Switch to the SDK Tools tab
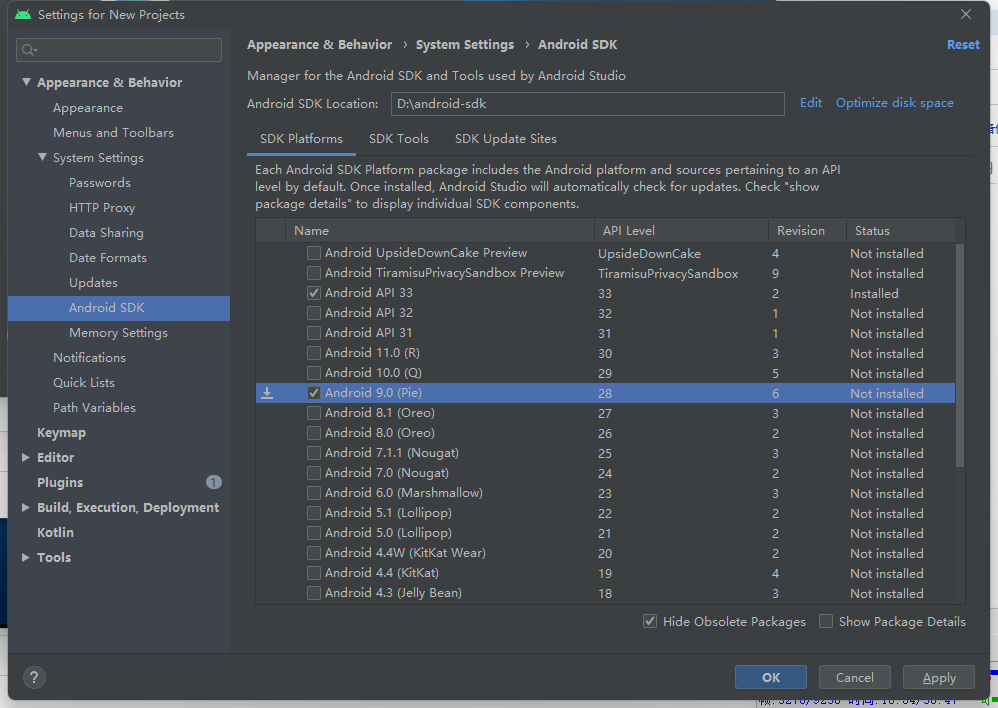The image size is (998, 708). [398, 139]
